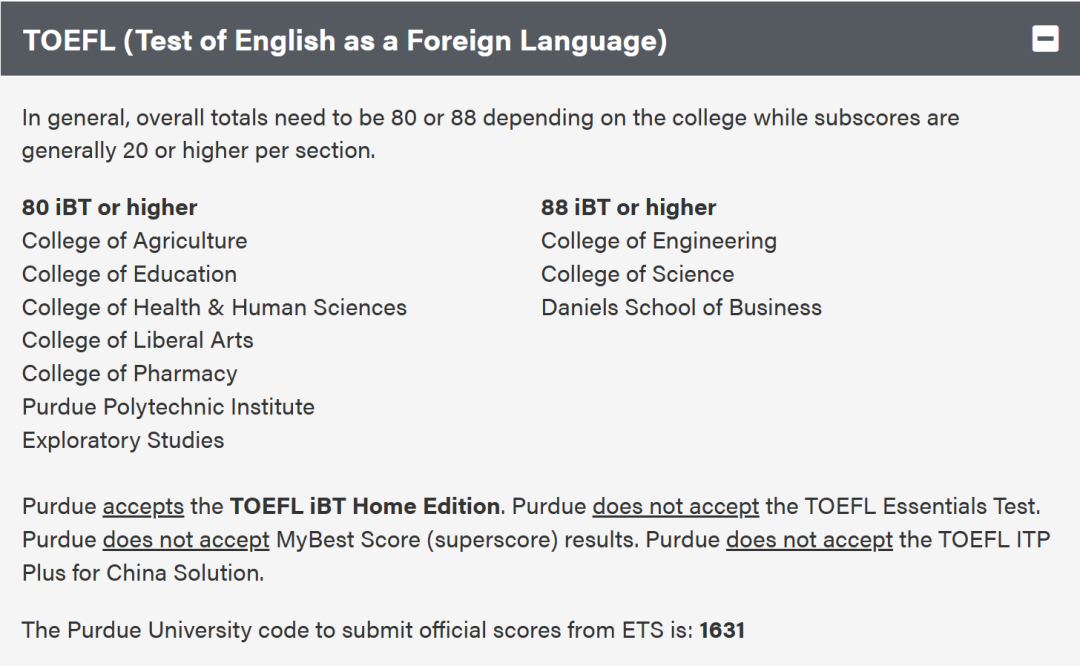
Task: Click the 80 iBT or higher heading
Action: tap(110, 207)
